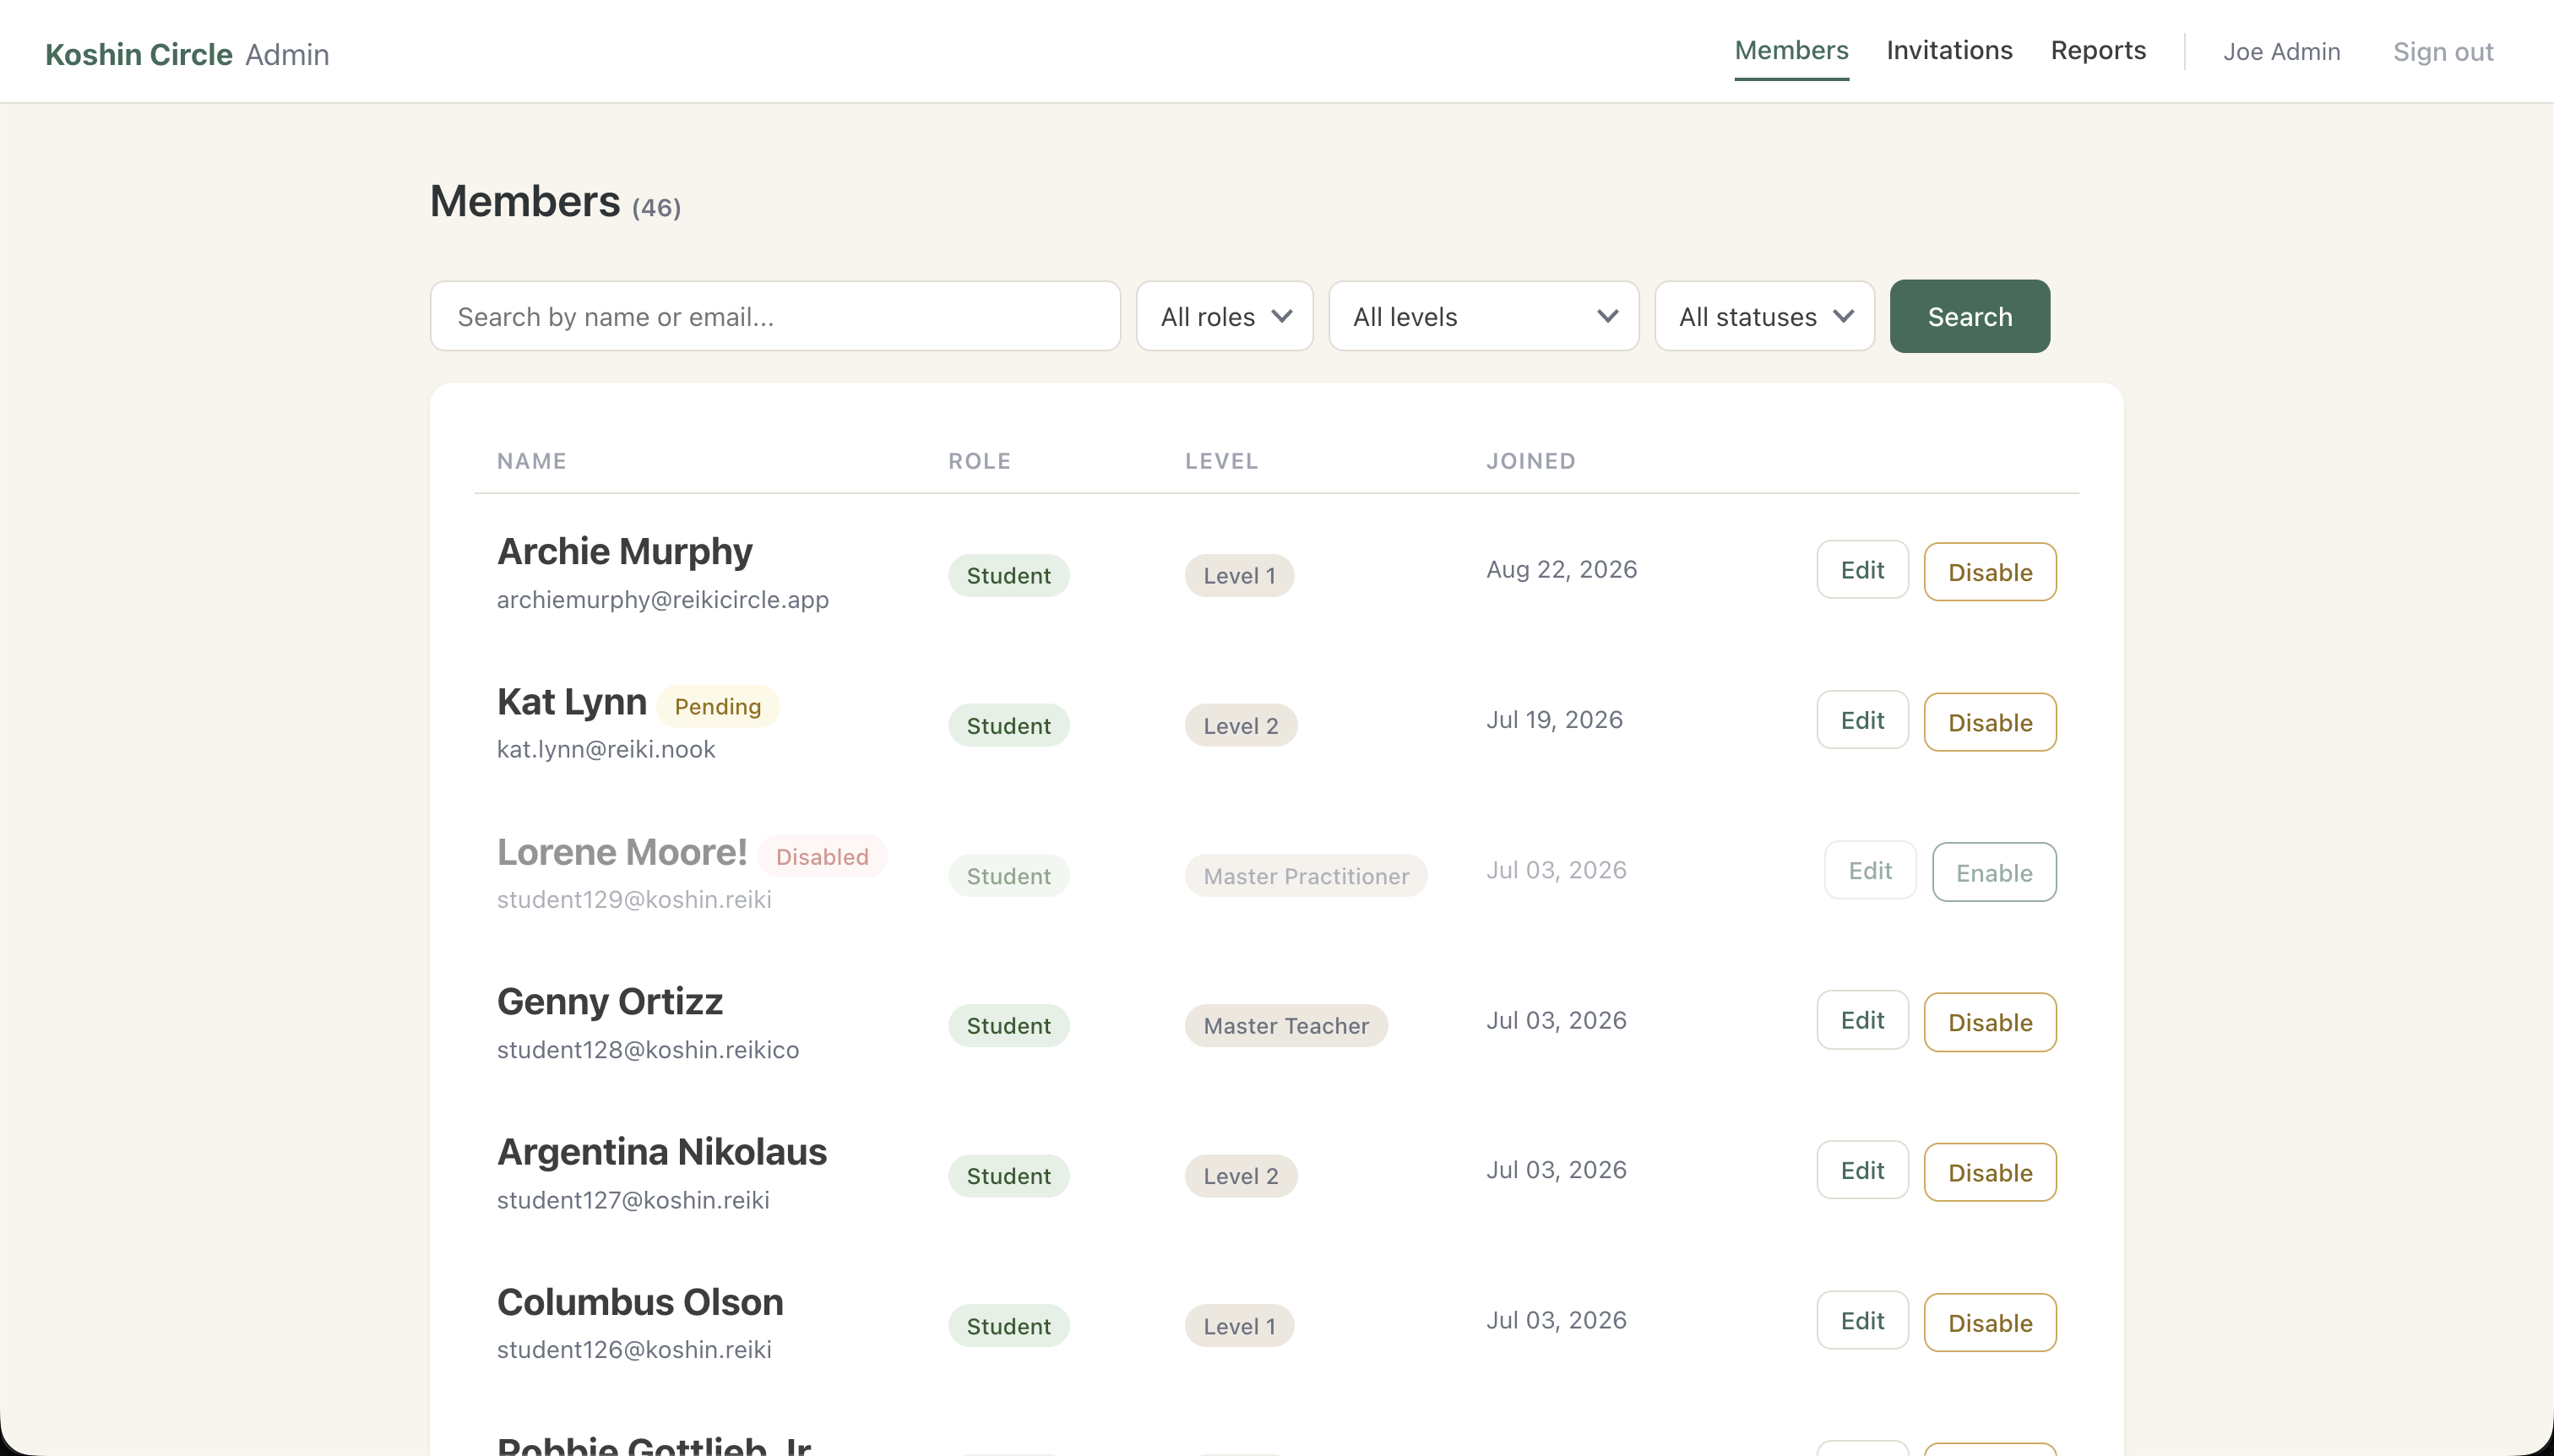Click the Master Teacher level badge

(x=1286, y=1026)
